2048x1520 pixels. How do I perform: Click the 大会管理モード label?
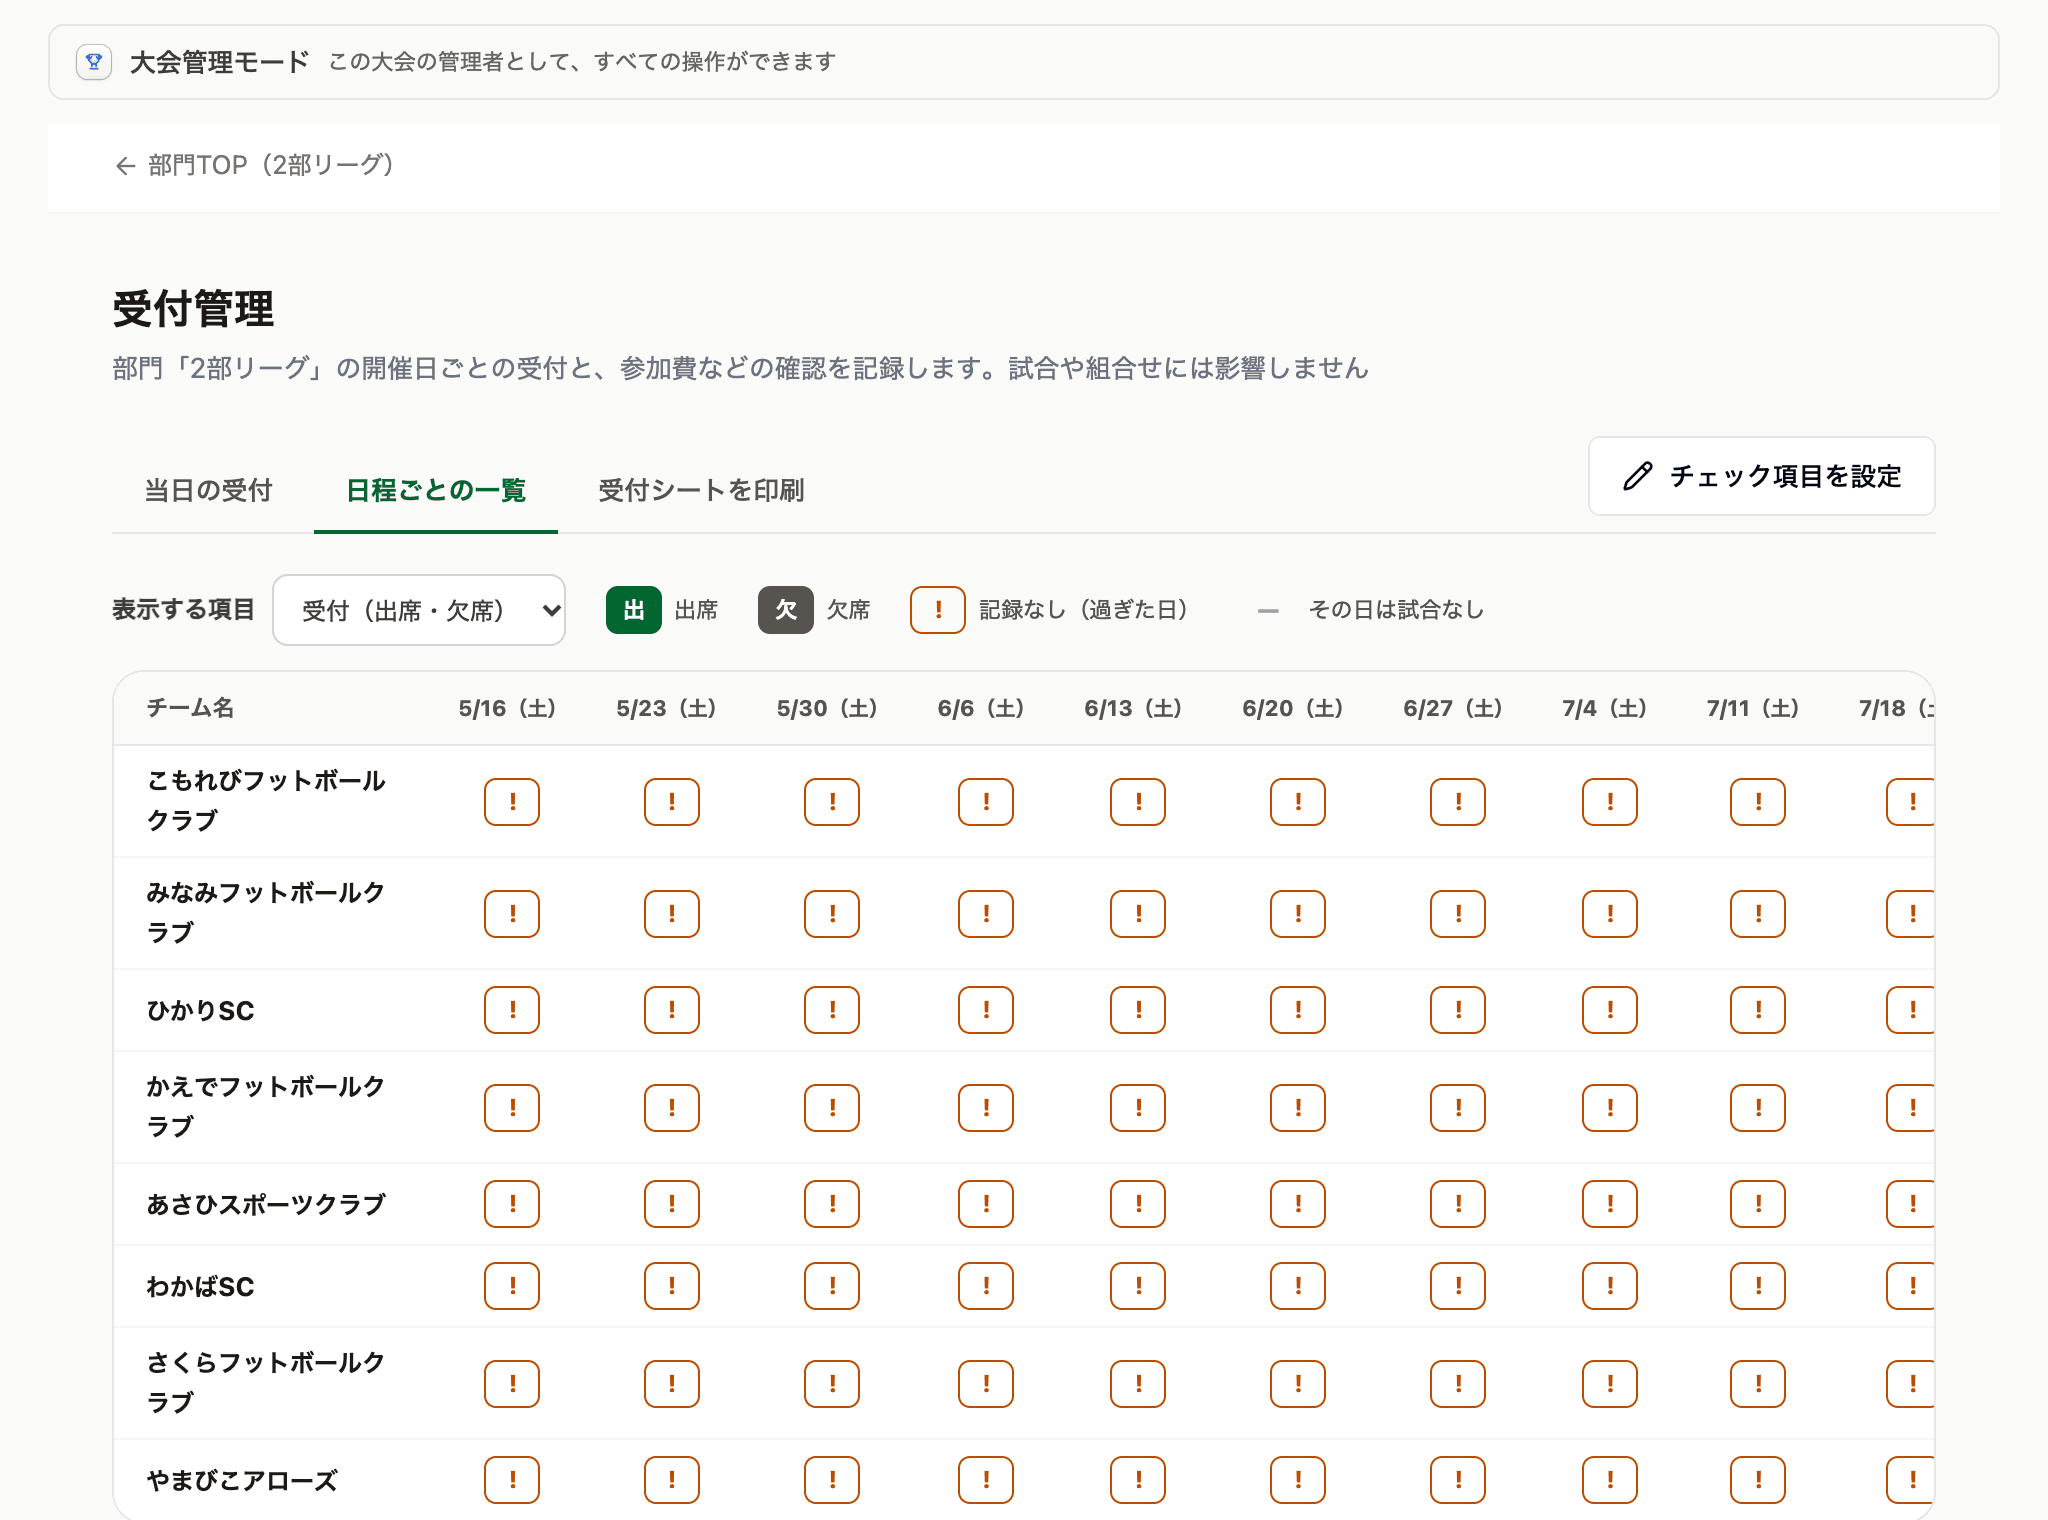(220, 62)
